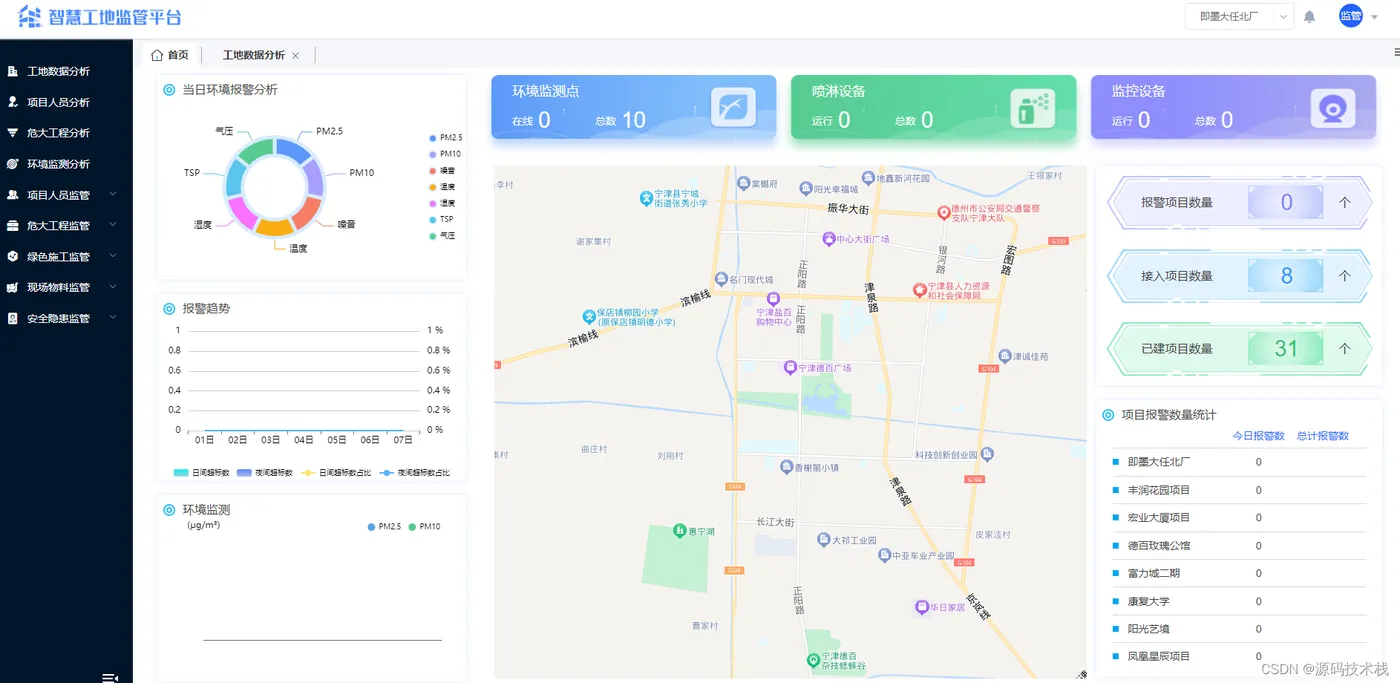Toggle 日间超标数 legend in trend chart
This screenshot has width=1400, height=683.
tap(202, 472)
